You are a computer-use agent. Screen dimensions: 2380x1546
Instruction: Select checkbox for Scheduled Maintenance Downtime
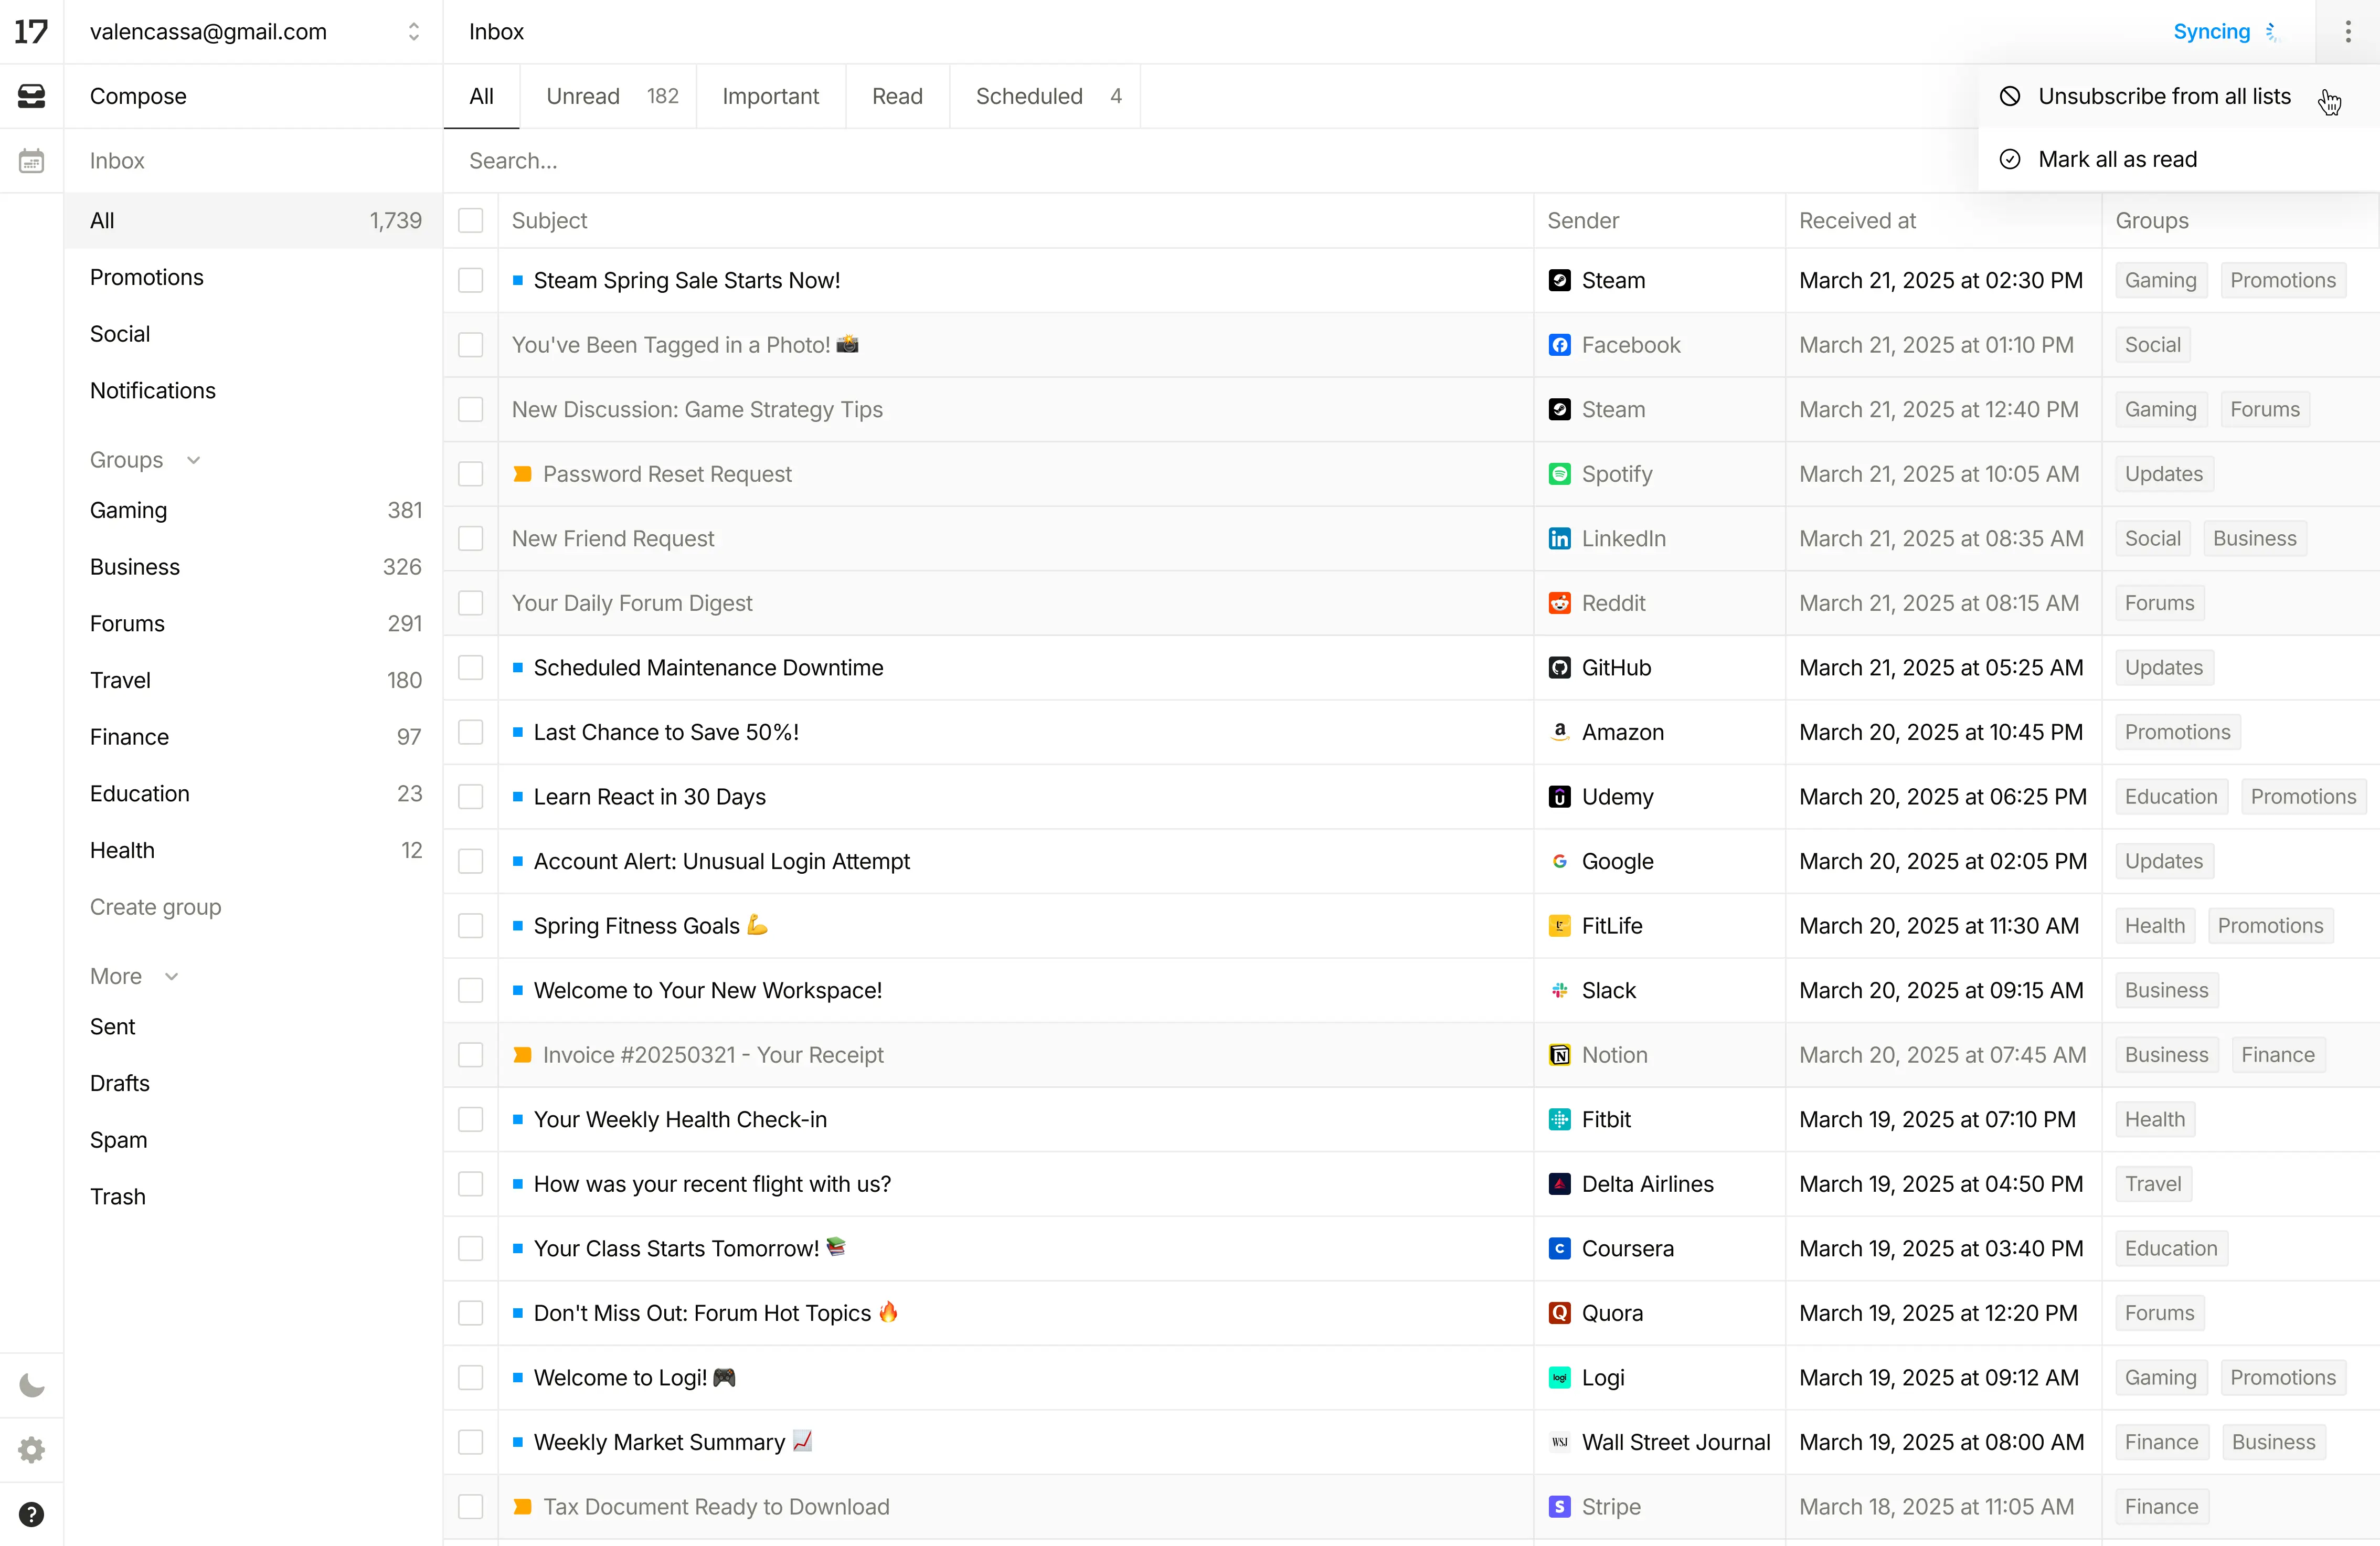click(x=470, y=668)
